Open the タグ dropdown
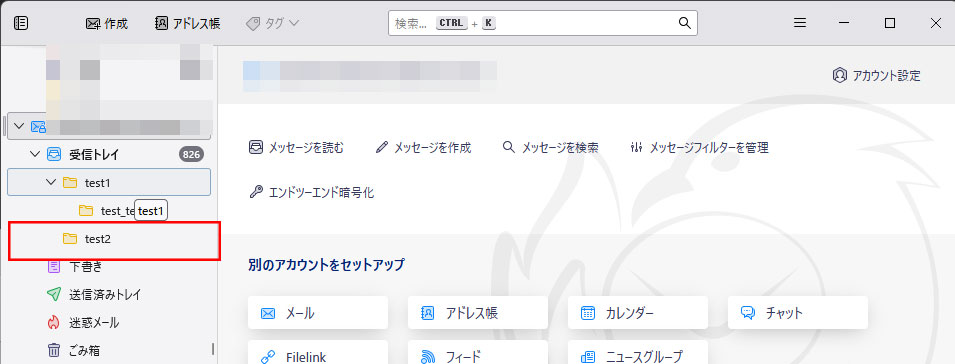The height and width of the screenshot is (364, 955). [272, 24]
